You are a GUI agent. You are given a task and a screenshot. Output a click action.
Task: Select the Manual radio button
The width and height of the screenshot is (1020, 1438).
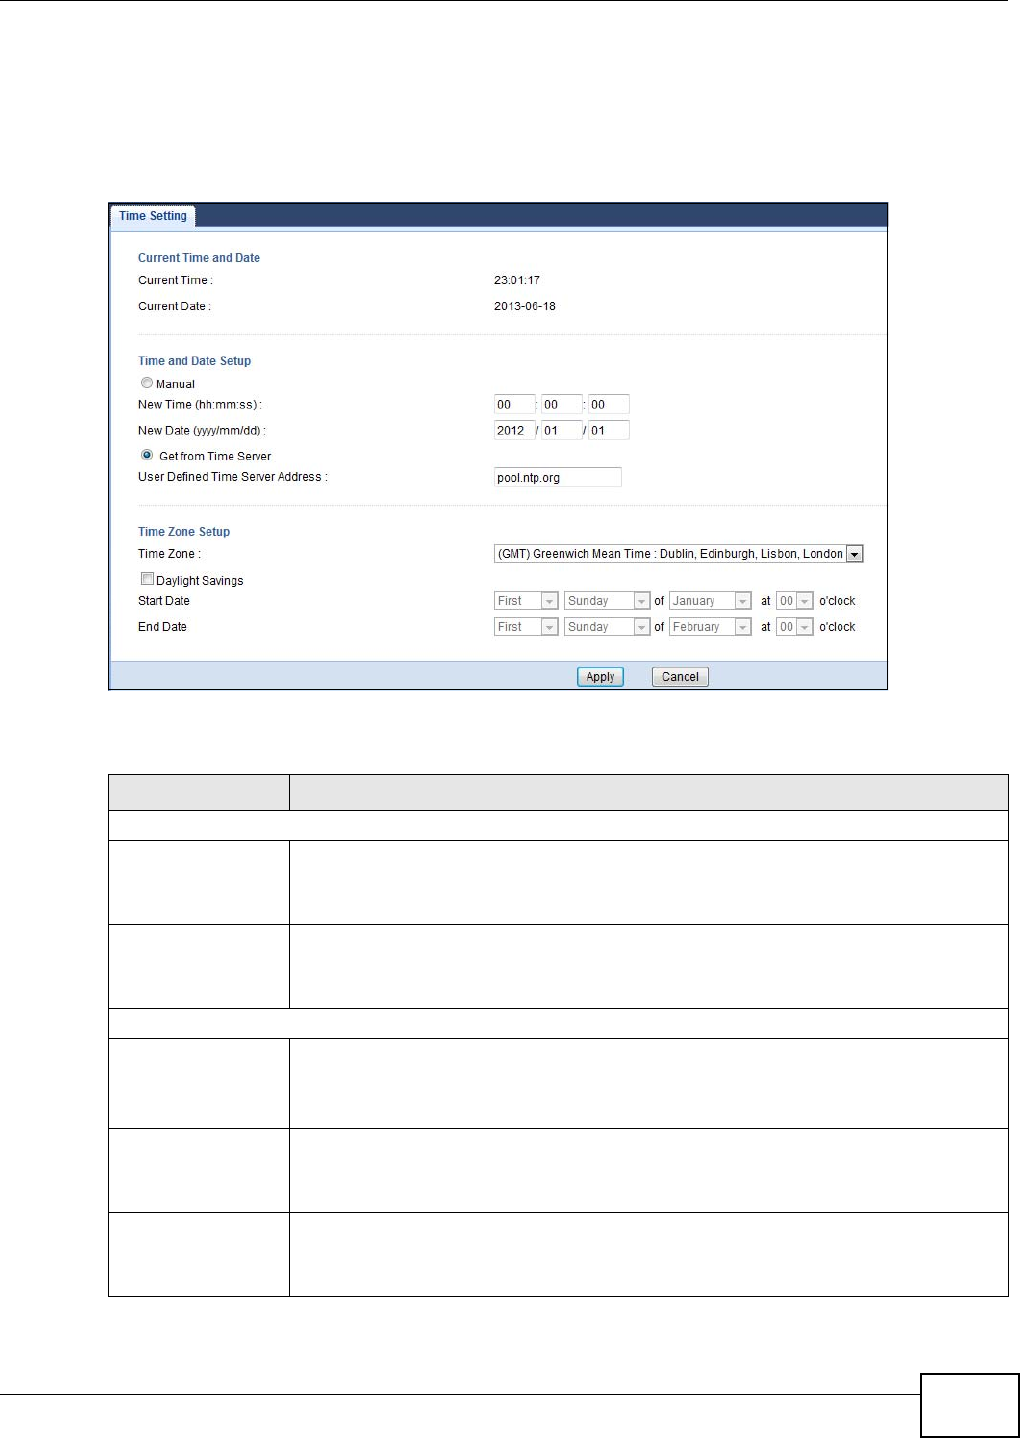click(147, 383)
